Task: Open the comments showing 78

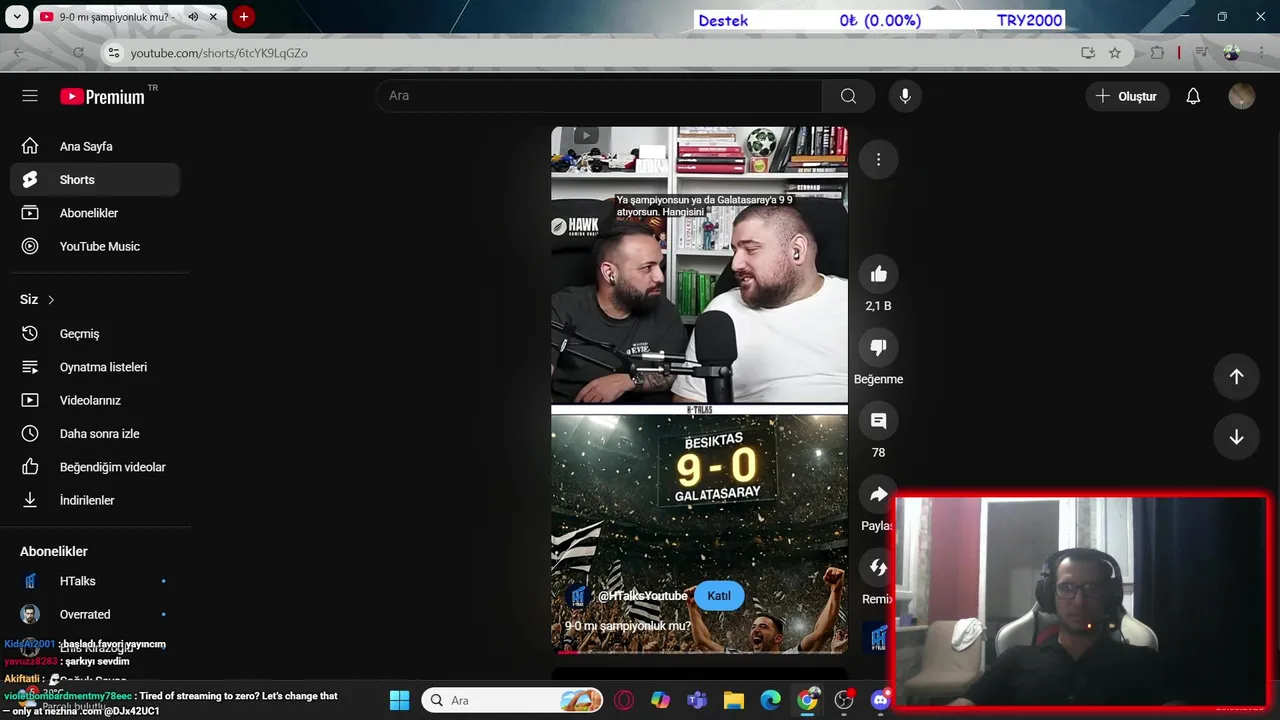Action: point(878,421)
